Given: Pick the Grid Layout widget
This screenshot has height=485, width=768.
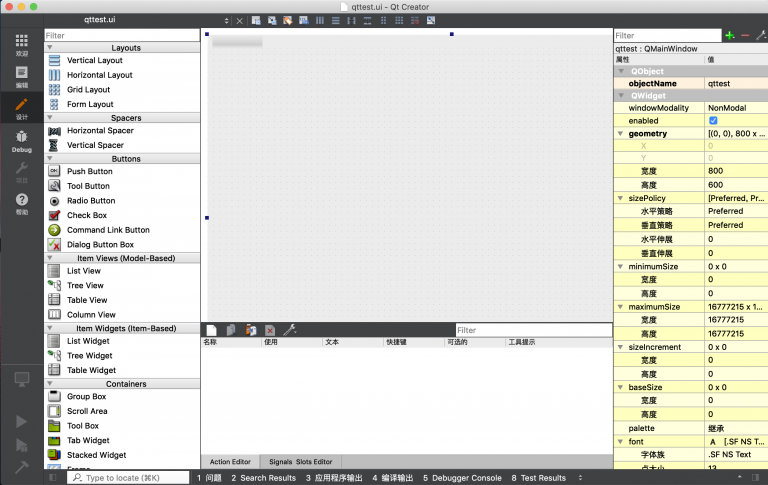Looking at the screenshot, I should tap(88, 90).
